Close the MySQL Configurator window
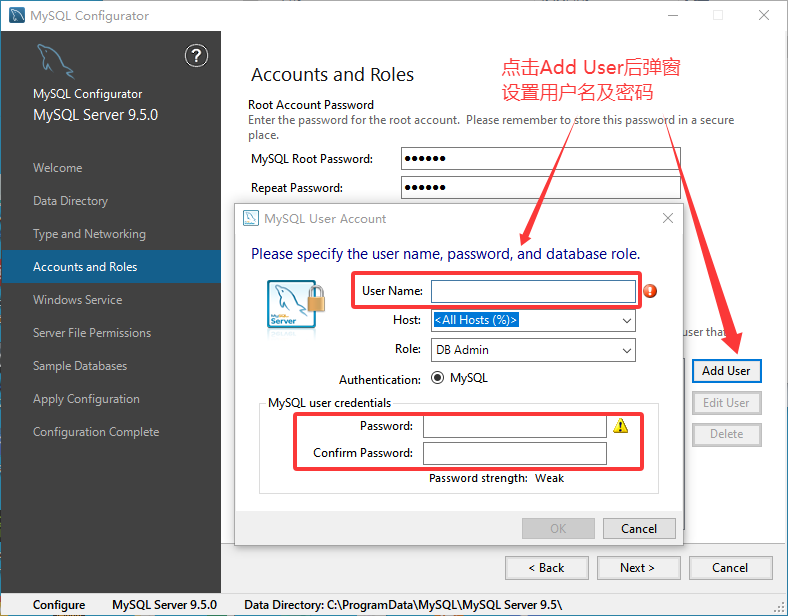 [x=764, y=16]
